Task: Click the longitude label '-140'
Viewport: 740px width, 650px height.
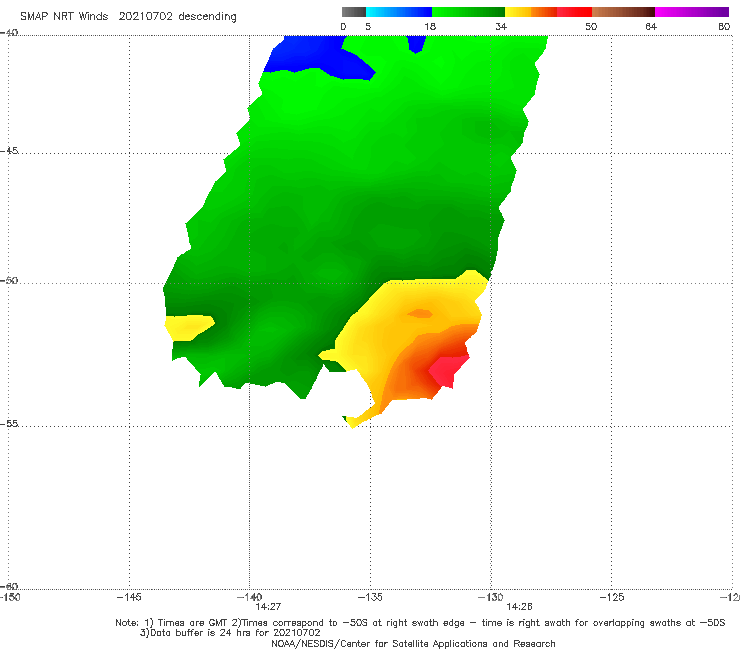Action: (249, 597)
